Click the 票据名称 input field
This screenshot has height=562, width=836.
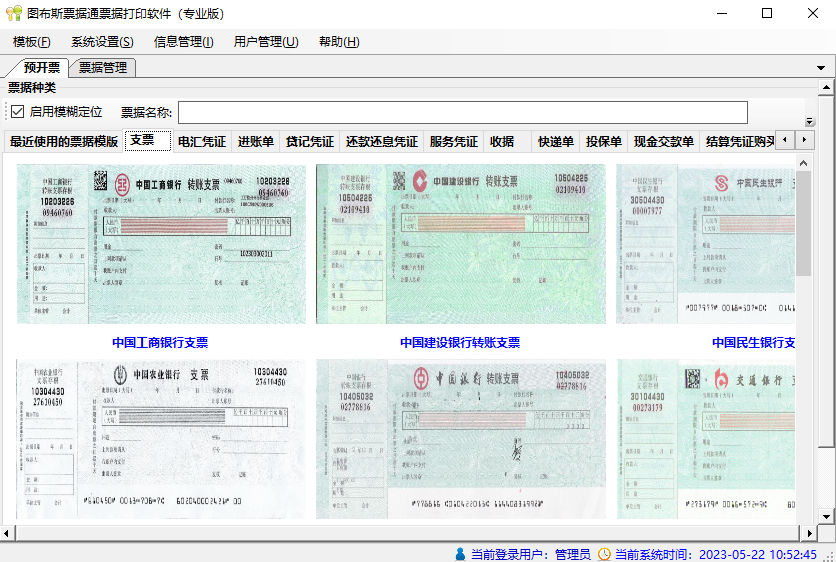[x=463, y=113]
